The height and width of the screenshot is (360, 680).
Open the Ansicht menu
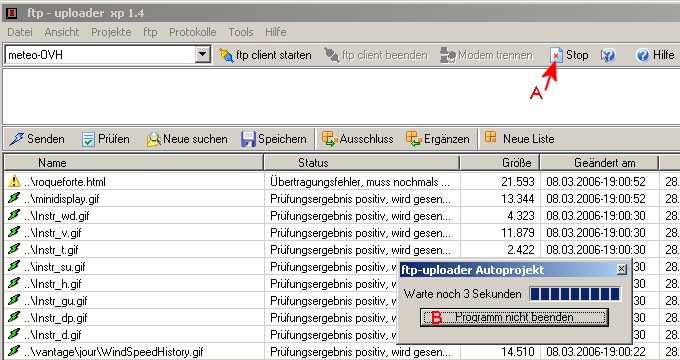pyautogui.click(x=62, y=32)
